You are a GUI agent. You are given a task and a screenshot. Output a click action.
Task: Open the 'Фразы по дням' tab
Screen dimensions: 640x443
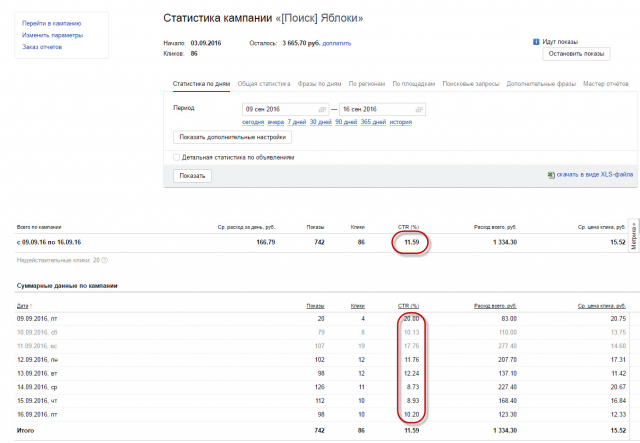(x=319, y=84)
